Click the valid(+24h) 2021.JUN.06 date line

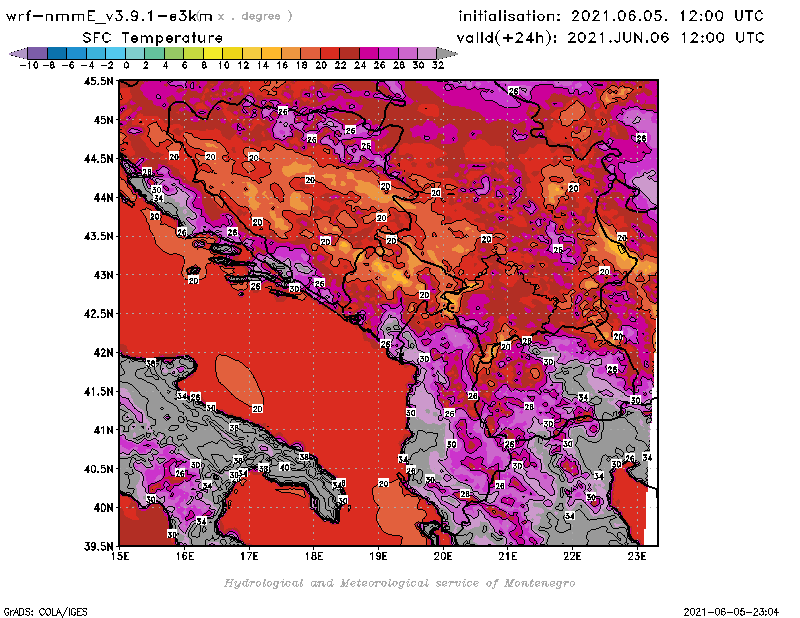coord(610,38)
